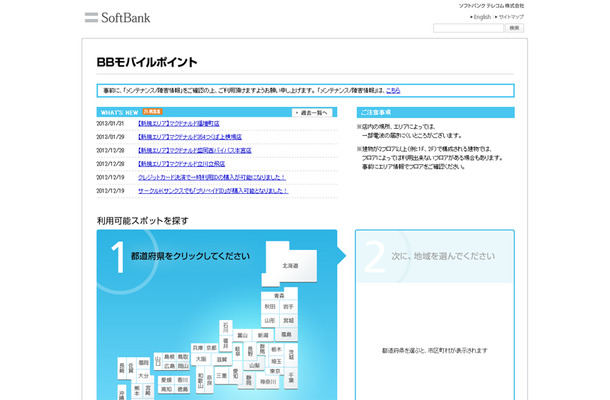
Task: Select 佐賀 on the prefecture map
Action: coord(131,369)
